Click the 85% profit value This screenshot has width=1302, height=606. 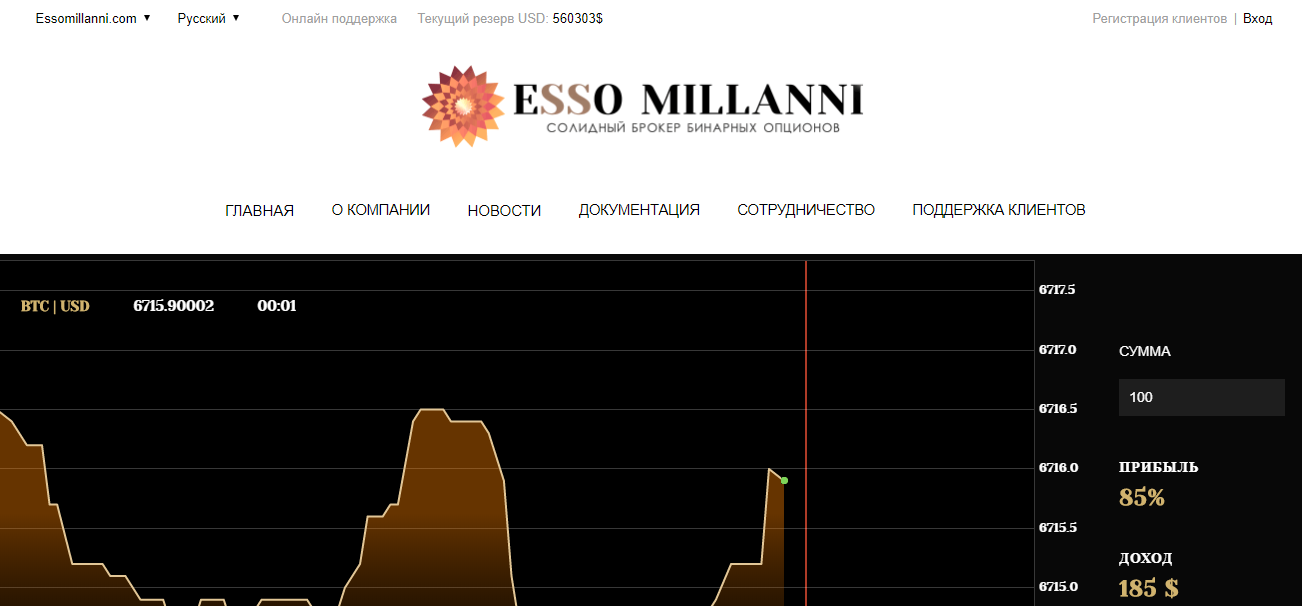tap(1142, 497)
